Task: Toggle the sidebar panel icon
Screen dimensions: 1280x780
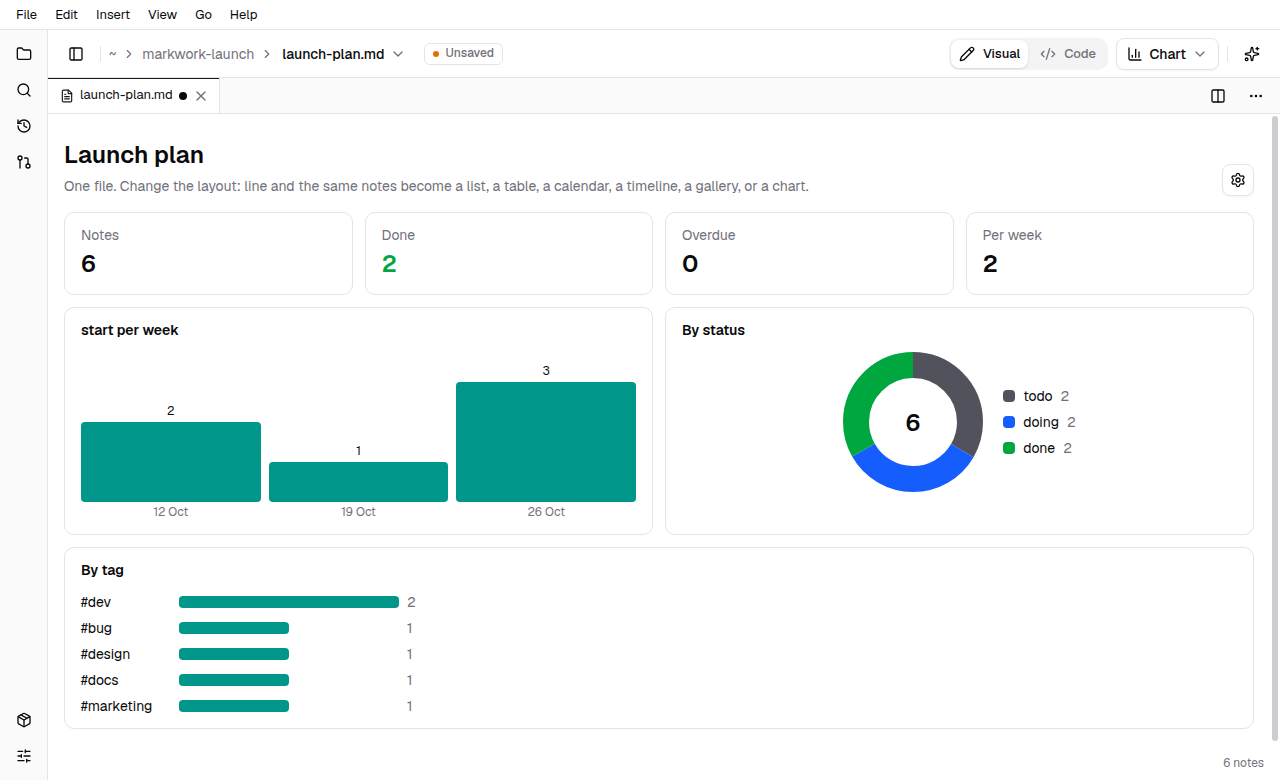Action: pyautogui.click(x=76, y=54)
